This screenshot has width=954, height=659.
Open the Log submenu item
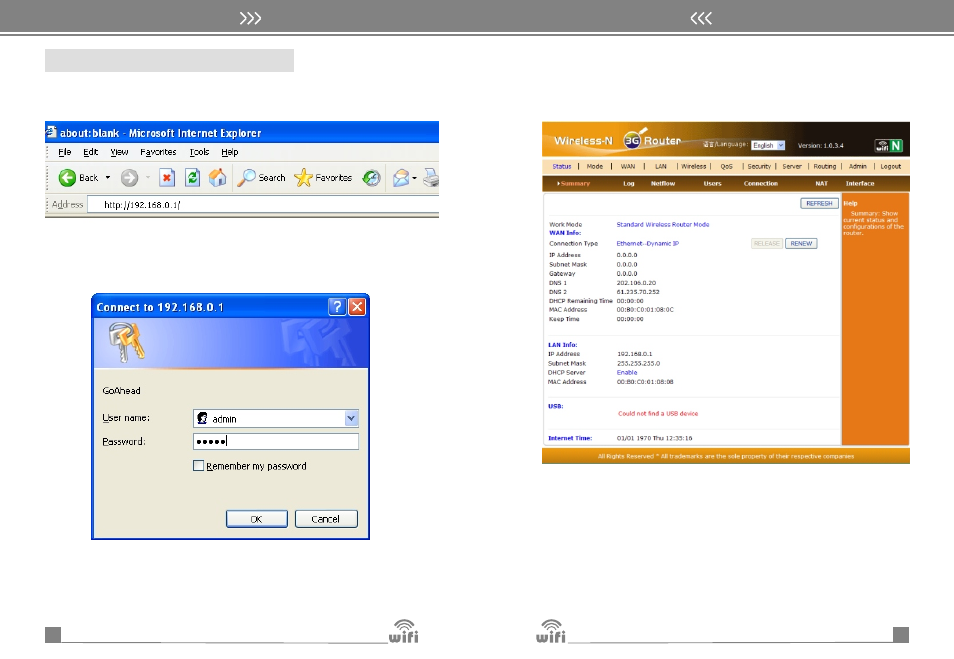[628, 183]
